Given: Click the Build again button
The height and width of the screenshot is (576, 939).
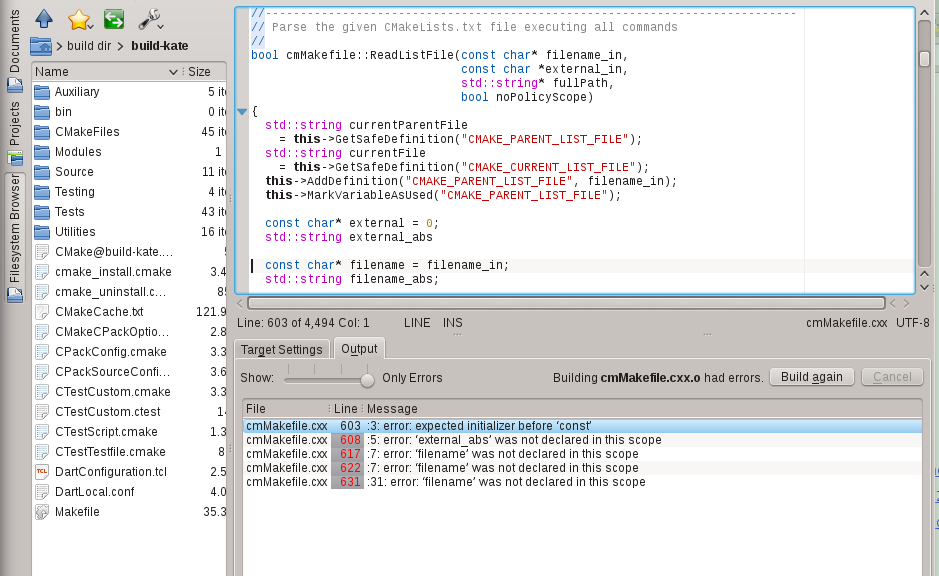Looking at the screenshot, I should (x=811, y=377).
